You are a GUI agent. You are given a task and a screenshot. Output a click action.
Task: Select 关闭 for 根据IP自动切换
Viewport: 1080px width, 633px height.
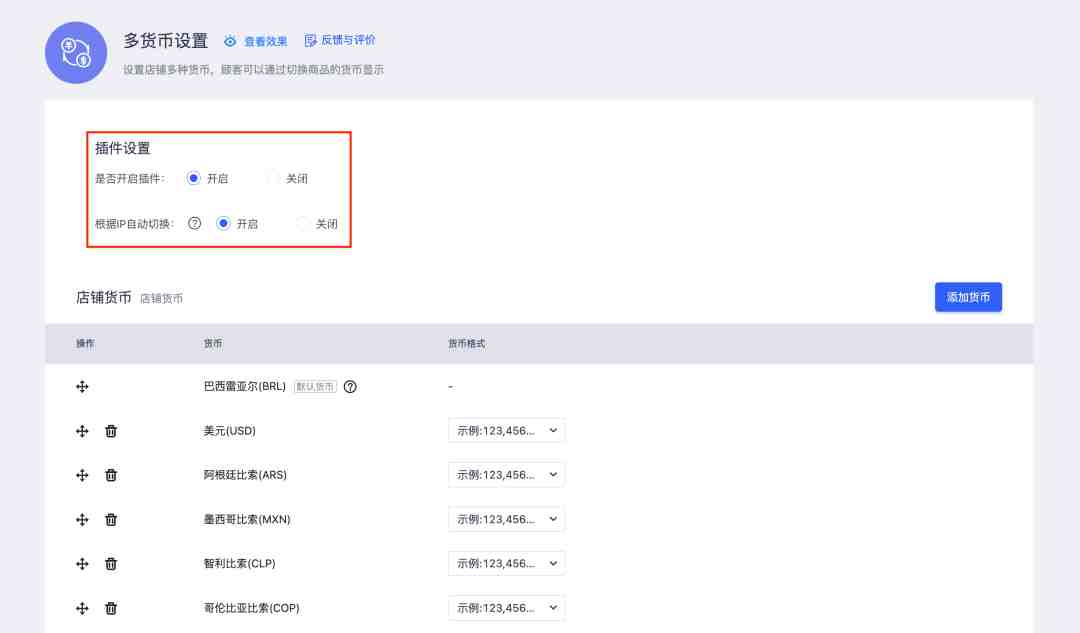pos(302,223)
